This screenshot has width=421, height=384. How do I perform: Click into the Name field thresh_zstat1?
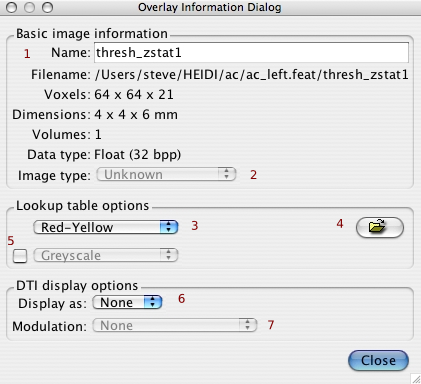[252, 52]
